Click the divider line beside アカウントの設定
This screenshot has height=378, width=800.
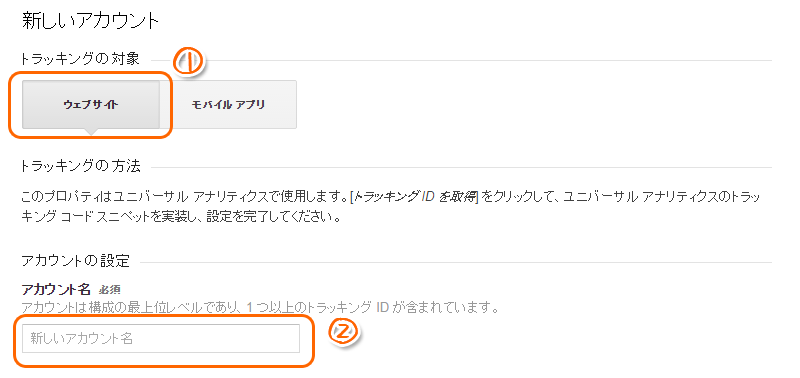456,263
